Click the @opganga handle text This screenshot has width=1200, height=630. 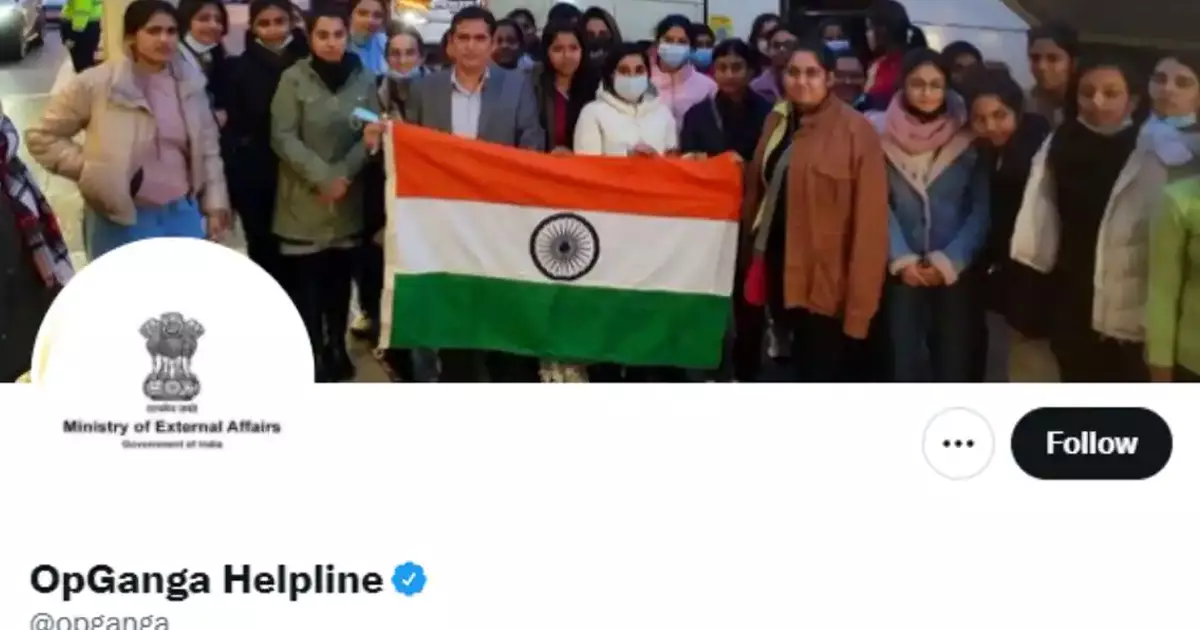(x=100, y=620)
